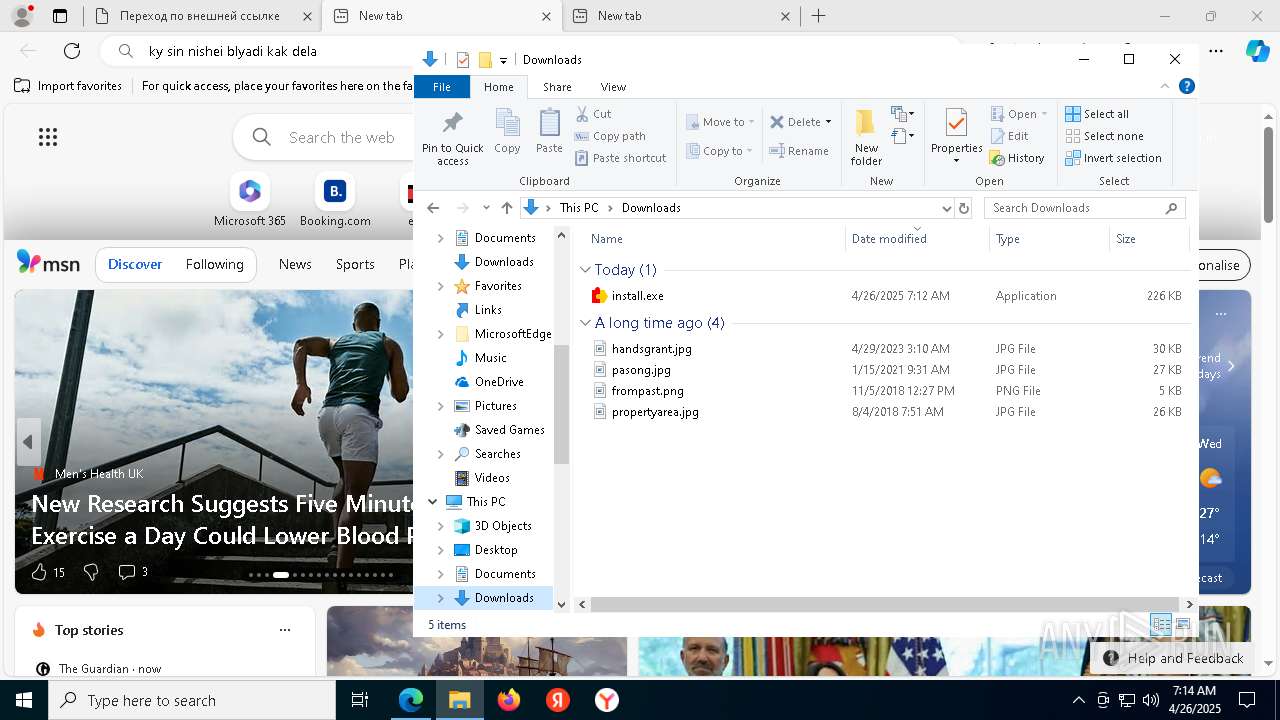Image resolution: width=1280 pixels, height=720 pixels.
Task: Open the Delete options dropdown arrow
Action: tap(828, 122)
